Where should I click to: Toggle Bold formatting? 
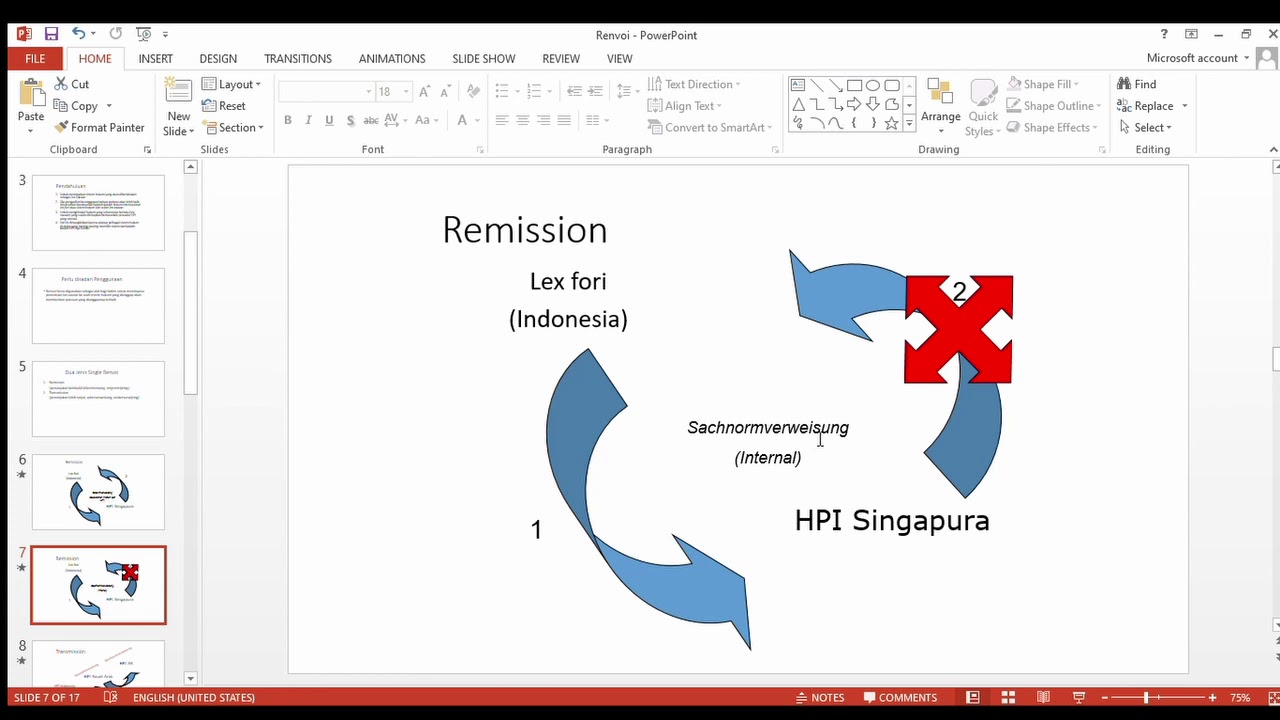click(x=288, y=120)
